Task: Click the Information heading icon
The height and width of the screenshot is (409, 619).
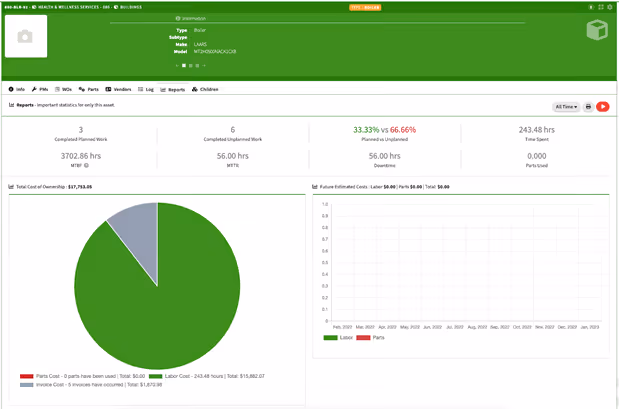Action: (x=178, y=18)
